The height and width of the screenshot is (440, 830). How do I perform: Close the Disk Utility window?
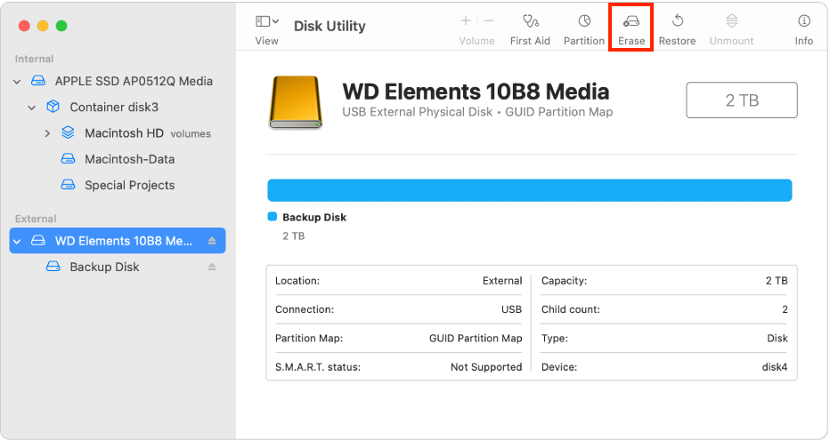point(24,25)
